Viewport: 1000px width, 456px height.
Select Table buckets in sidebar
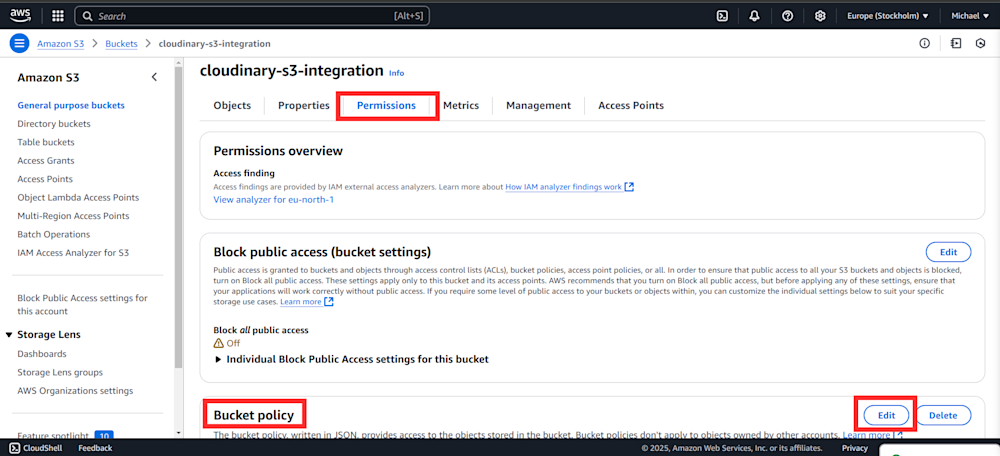46,142
